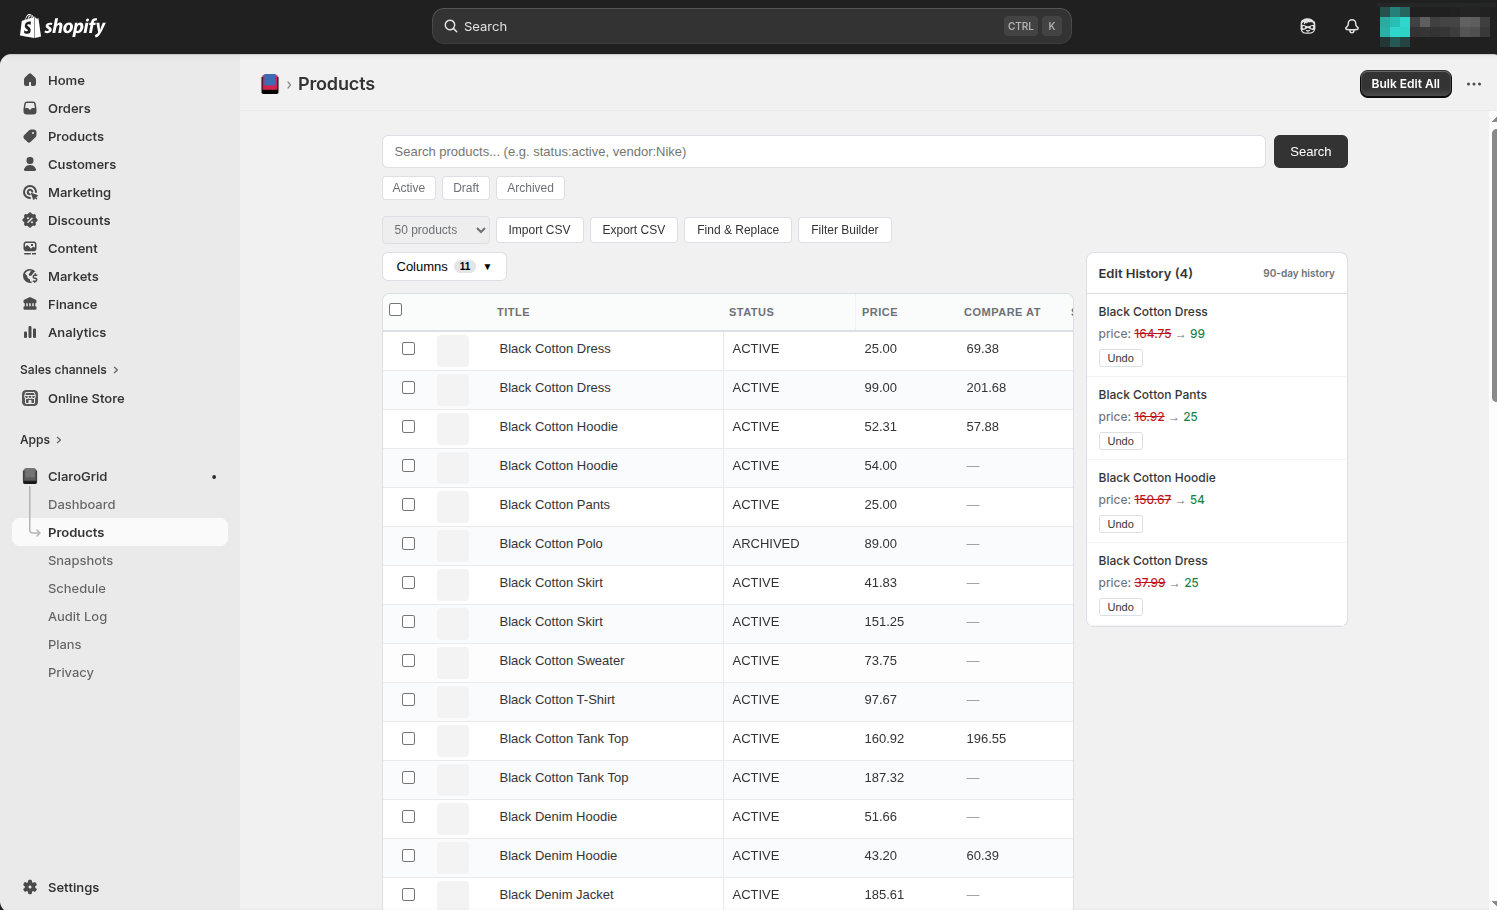
Task: Open the notifications bell icon
Action: click(x=1351, y=26)
